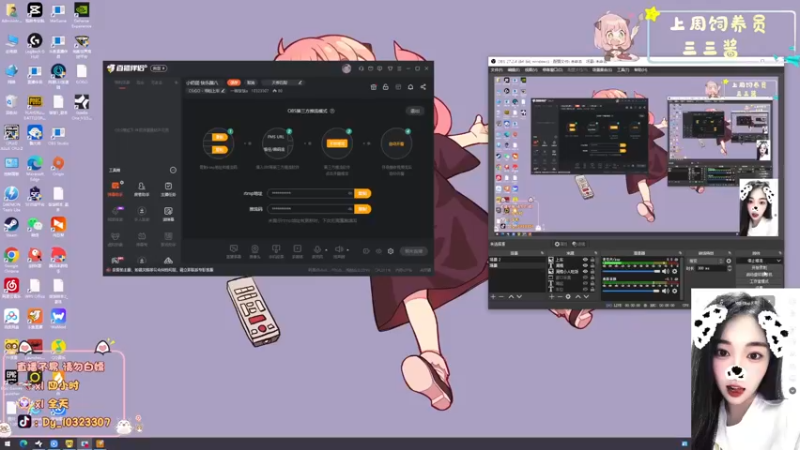Click the rtmp address input field
Viewport: 800px width, 450px height.
[311, 193]
